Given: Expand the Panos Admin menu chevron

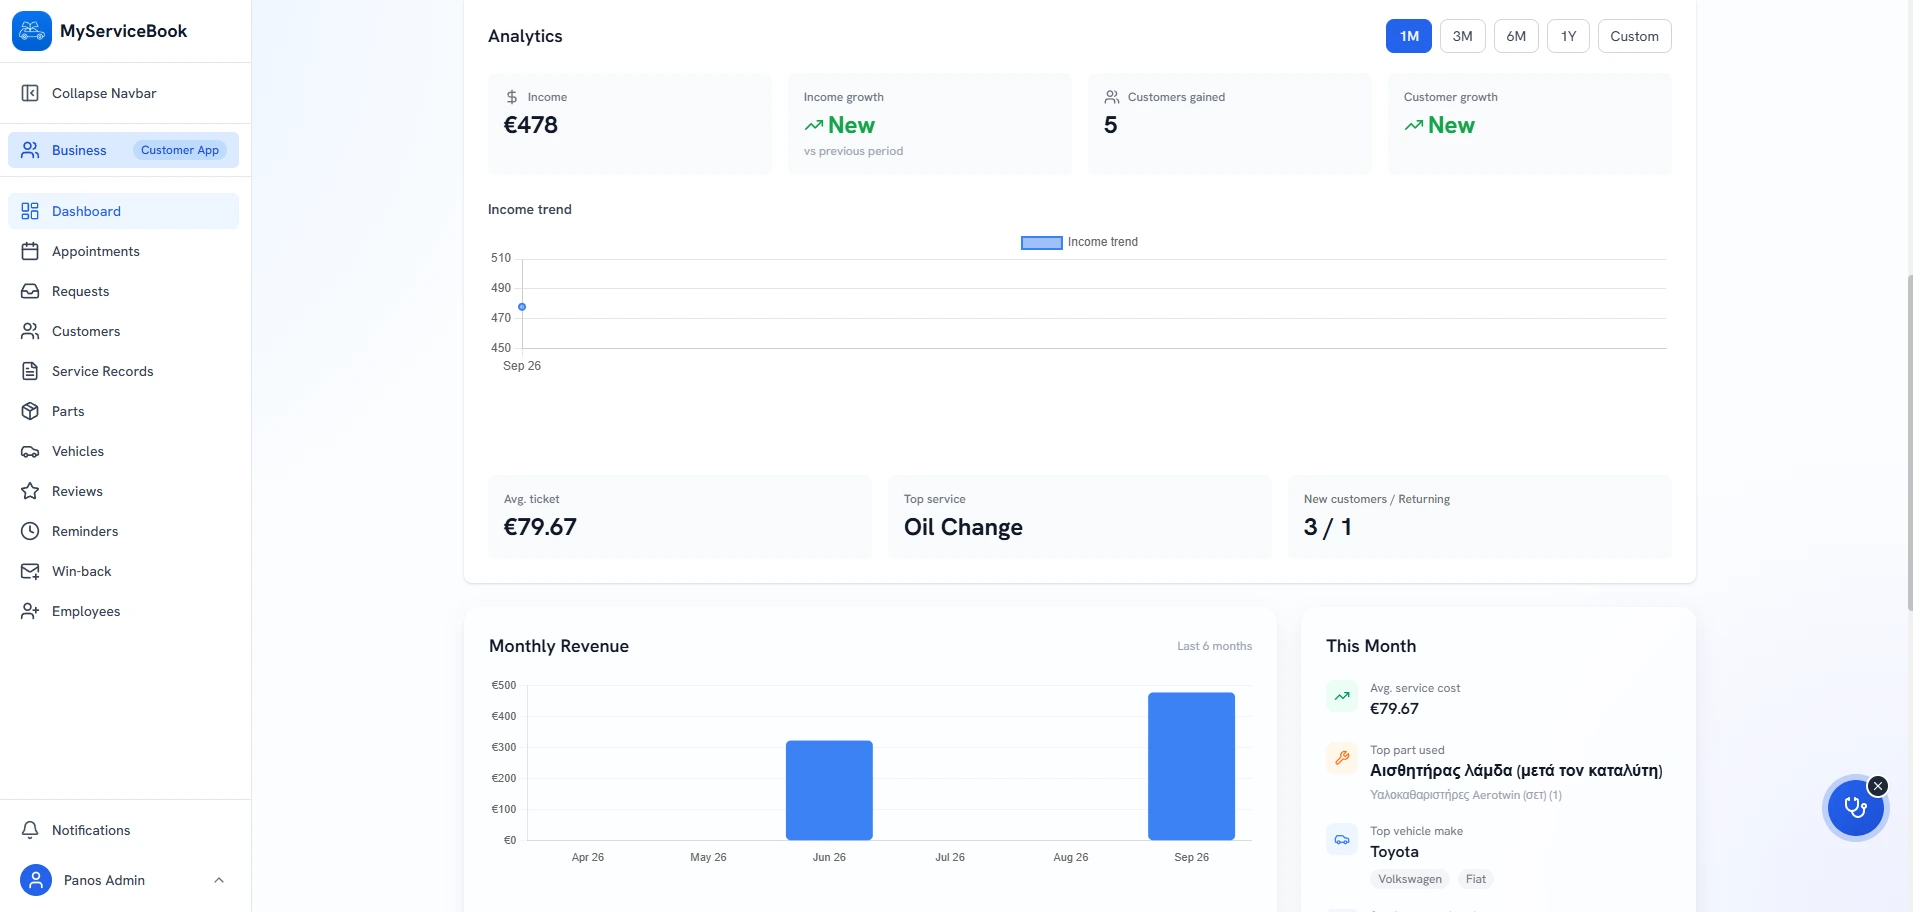Looking at the screenshot, I should (219, 880).
